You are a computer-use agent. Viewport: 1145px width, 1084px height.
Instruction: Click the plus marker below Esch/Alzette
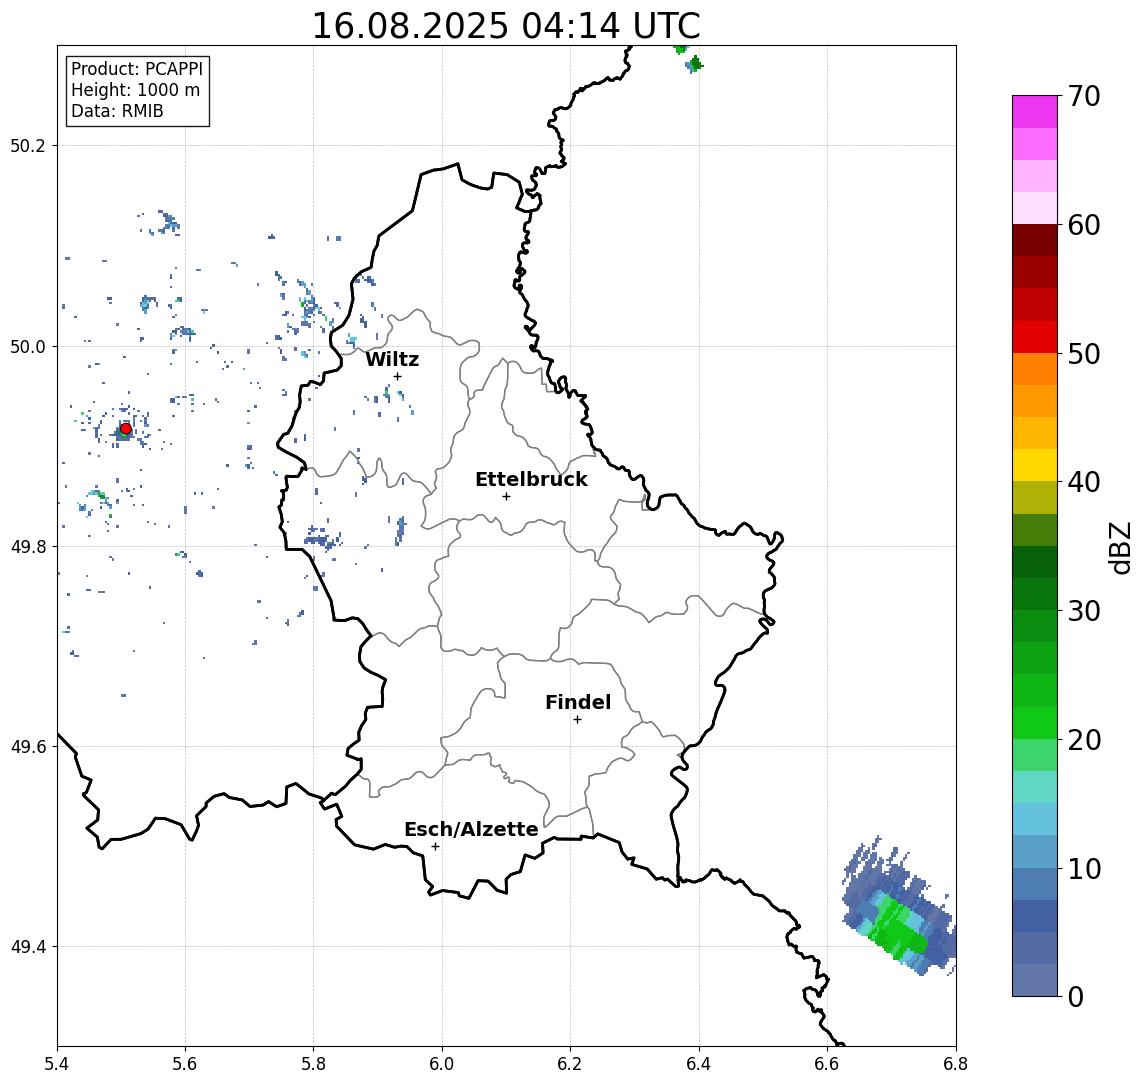point(435,847)
